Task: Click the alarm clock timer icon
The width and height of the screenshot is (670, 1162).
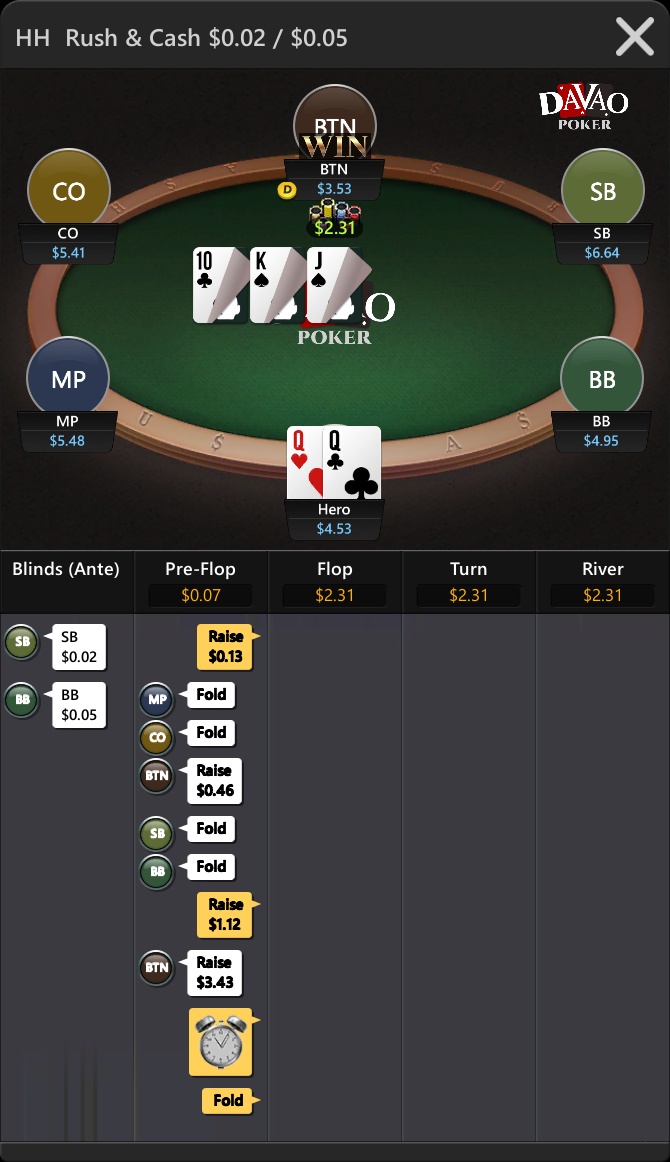Action: [x=221, y=1042]
